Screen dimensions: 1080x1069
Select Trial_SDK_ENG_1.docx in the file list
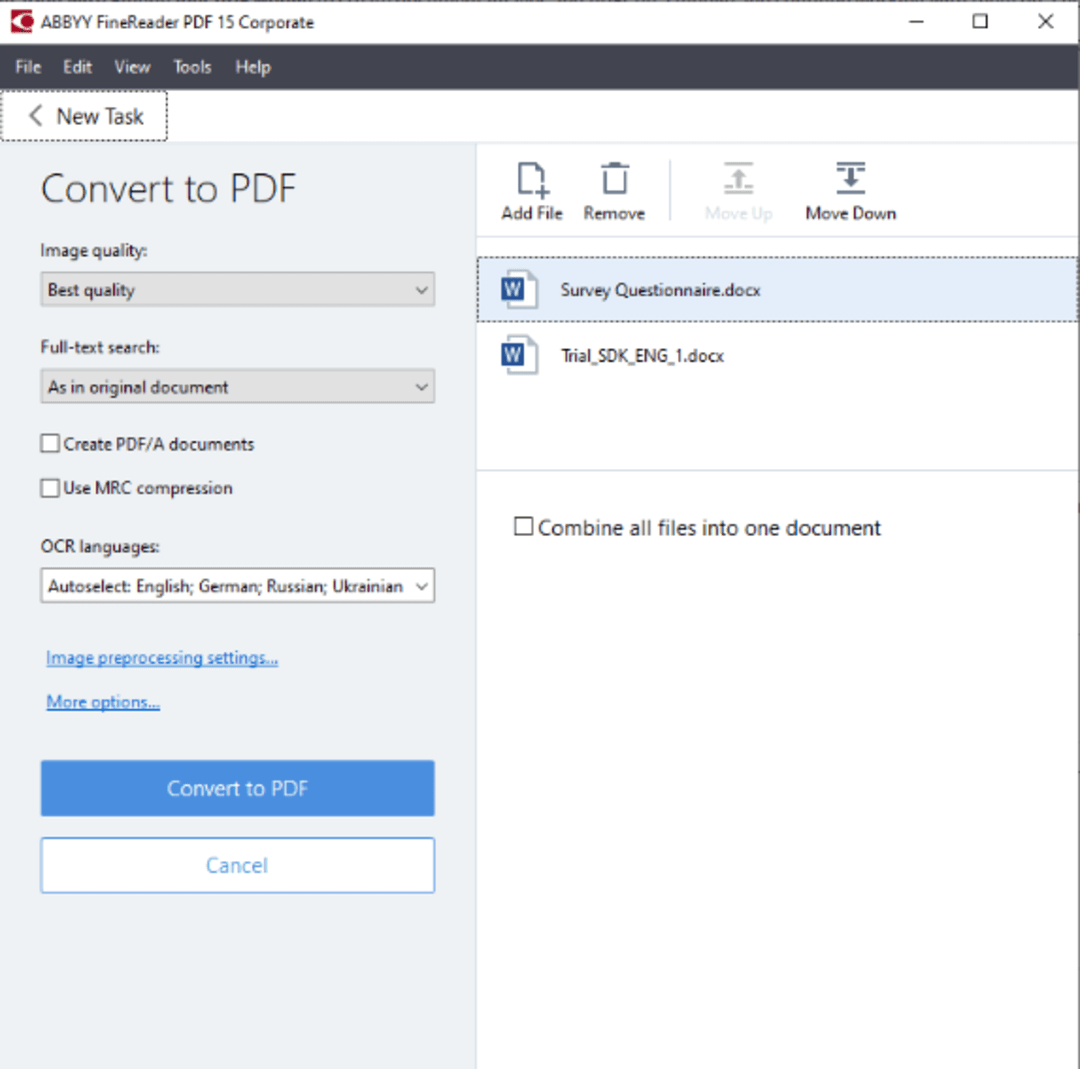tap(642, 356)
